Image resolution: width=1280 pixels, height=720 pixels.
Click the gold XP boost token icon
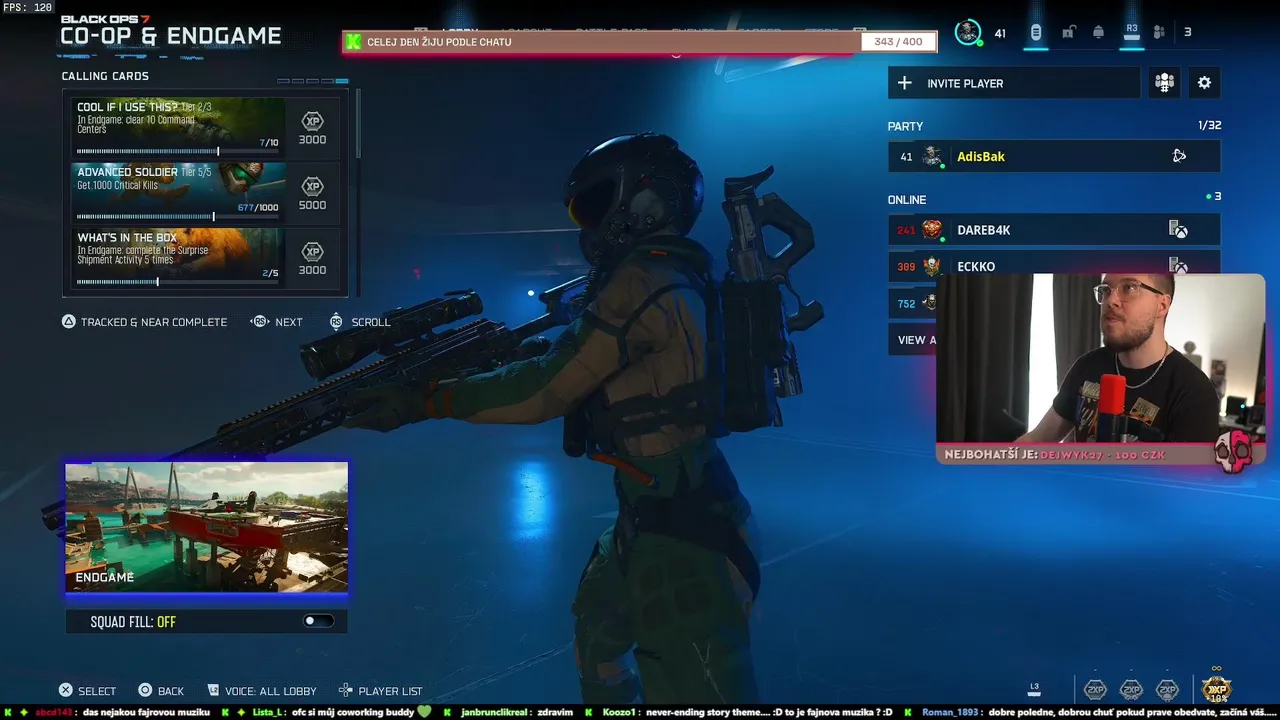(1216, 689)
